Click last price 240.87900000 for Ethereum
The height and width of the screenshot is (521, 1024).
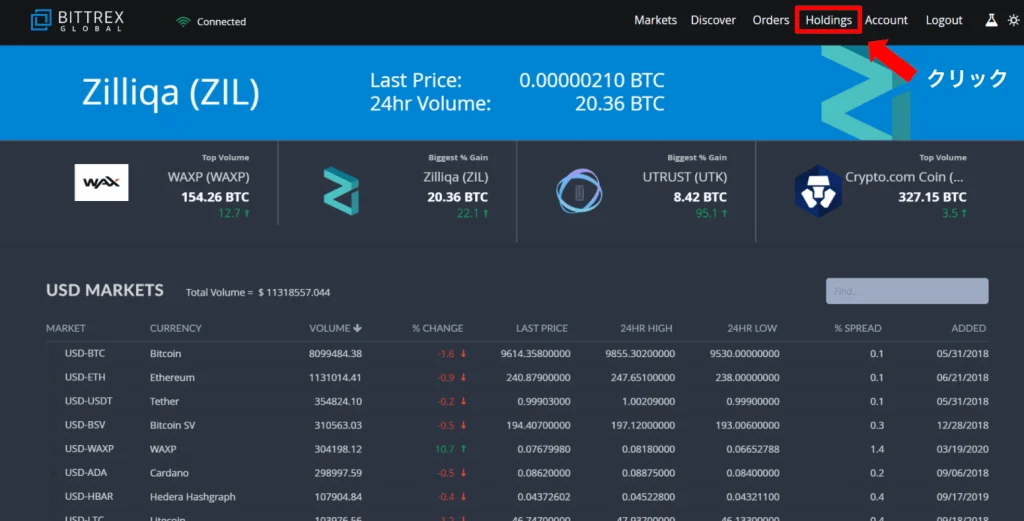point(538,377)
